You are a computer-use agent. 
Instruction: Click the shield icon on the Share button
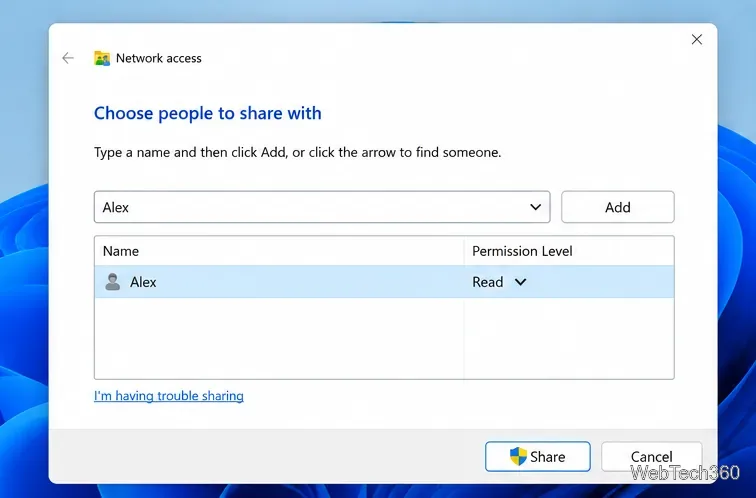point(518,456)
